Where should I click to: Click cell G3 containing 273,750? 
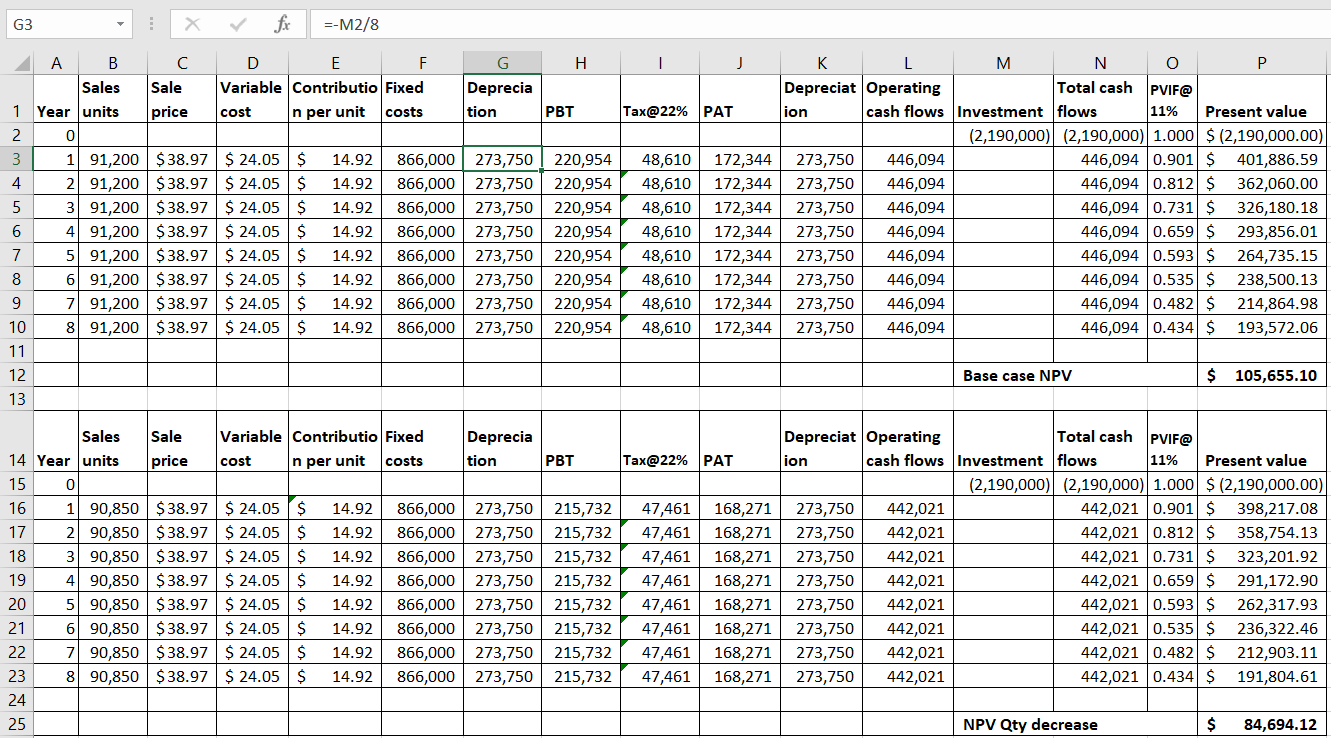point(503,159)
